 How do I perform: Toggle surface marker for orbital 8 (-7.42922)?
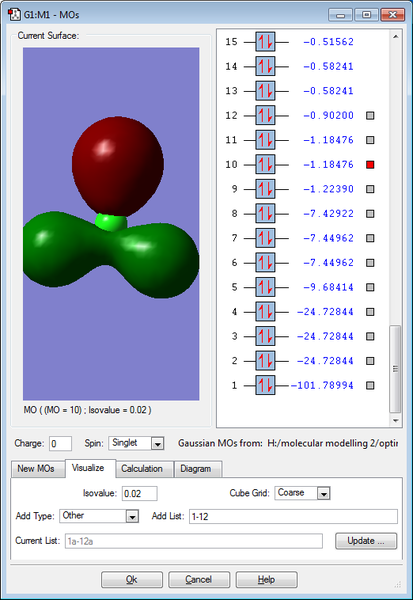click(370, 214)
